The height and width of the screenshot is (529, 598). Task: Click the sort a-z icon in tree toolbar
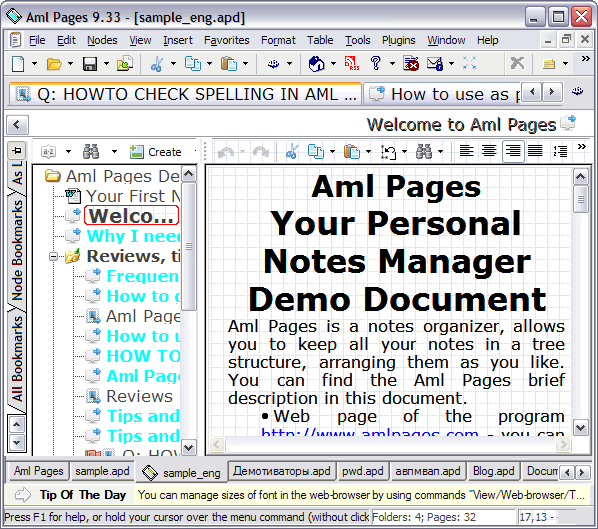[x=48, y=151]
